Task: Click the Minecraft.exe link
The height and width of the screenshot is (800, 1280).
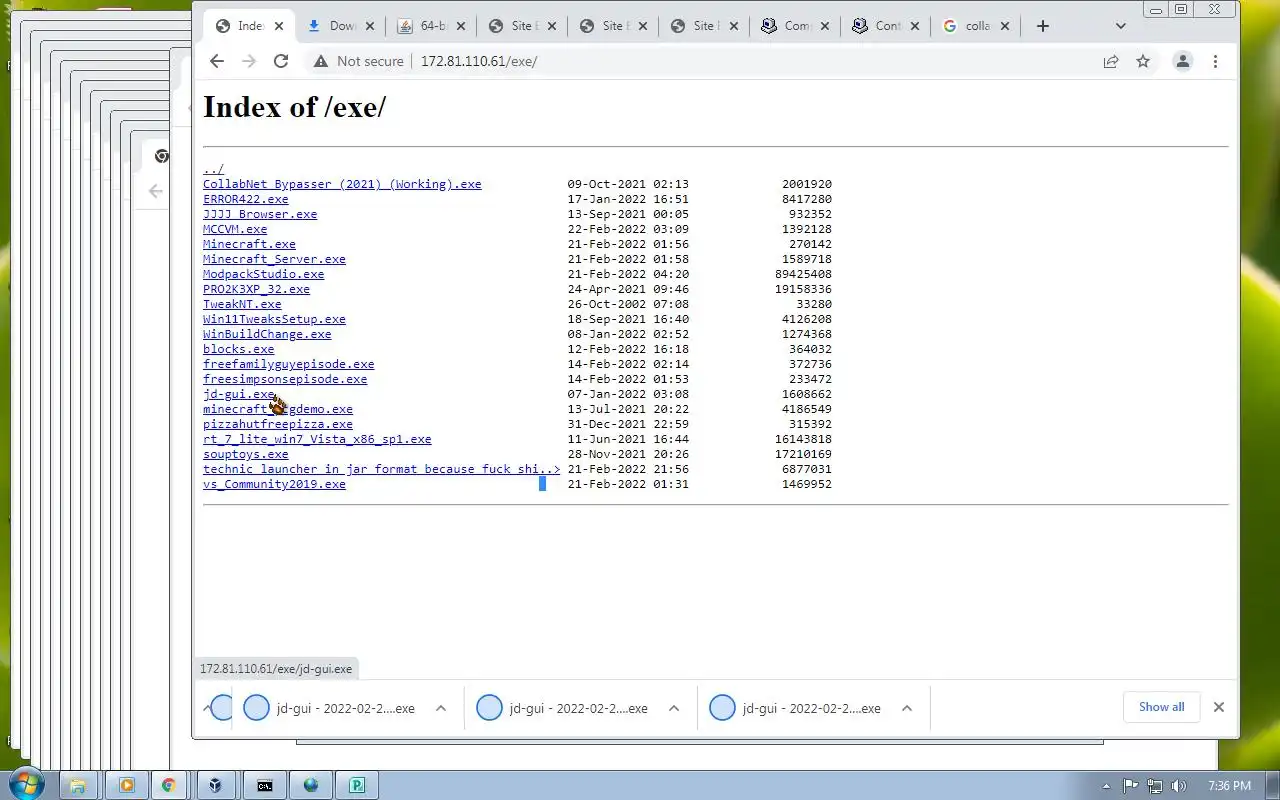Action: 249,244
